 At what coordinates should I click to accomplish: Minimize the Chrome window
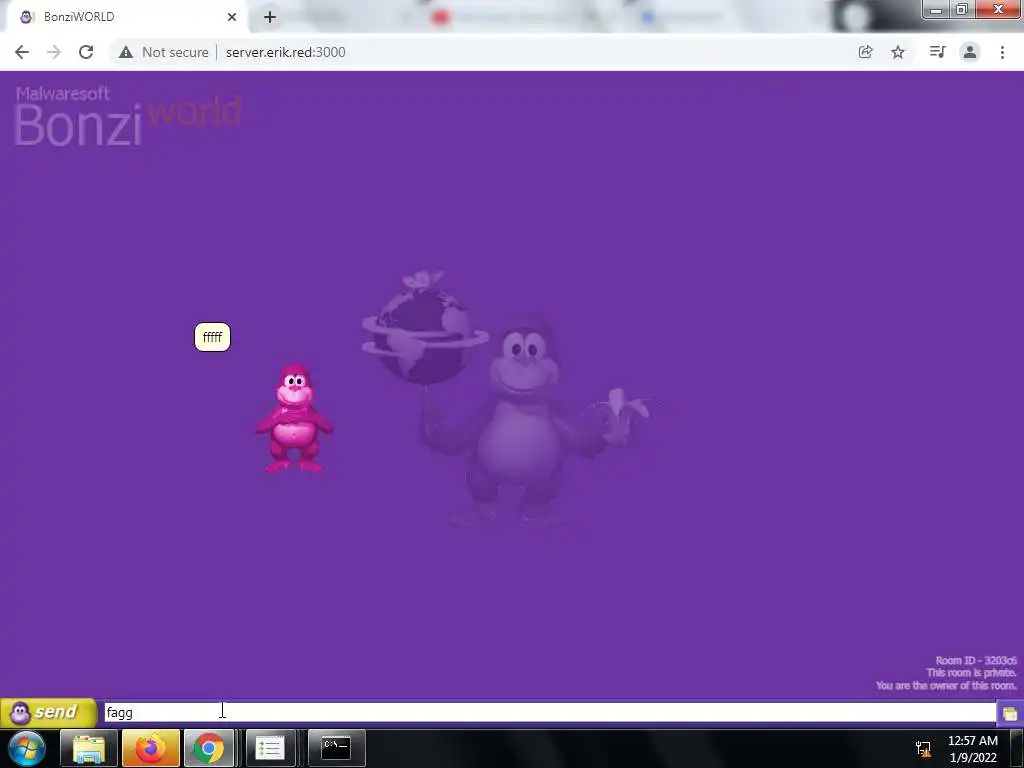tap(935, 9)
